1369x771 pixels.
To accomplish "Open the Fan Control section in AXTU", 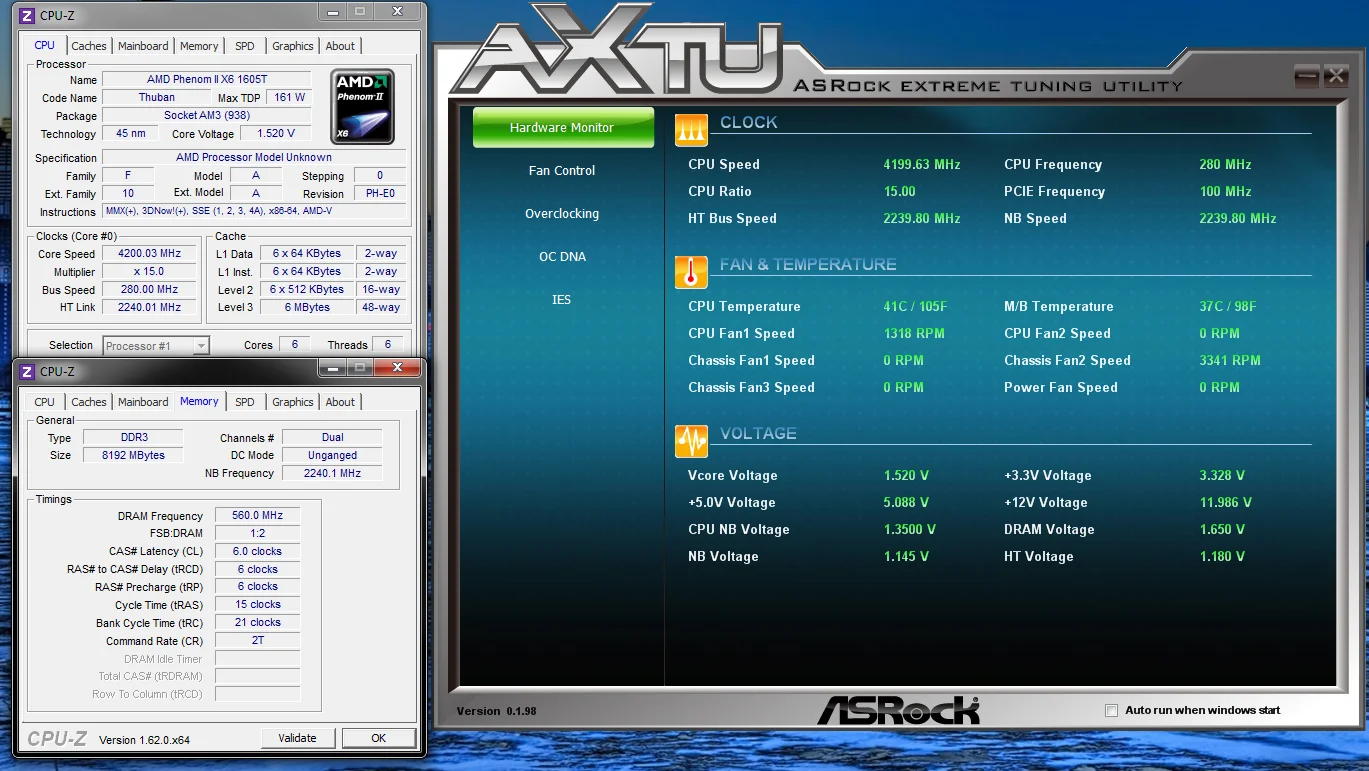I will (562, 171).
